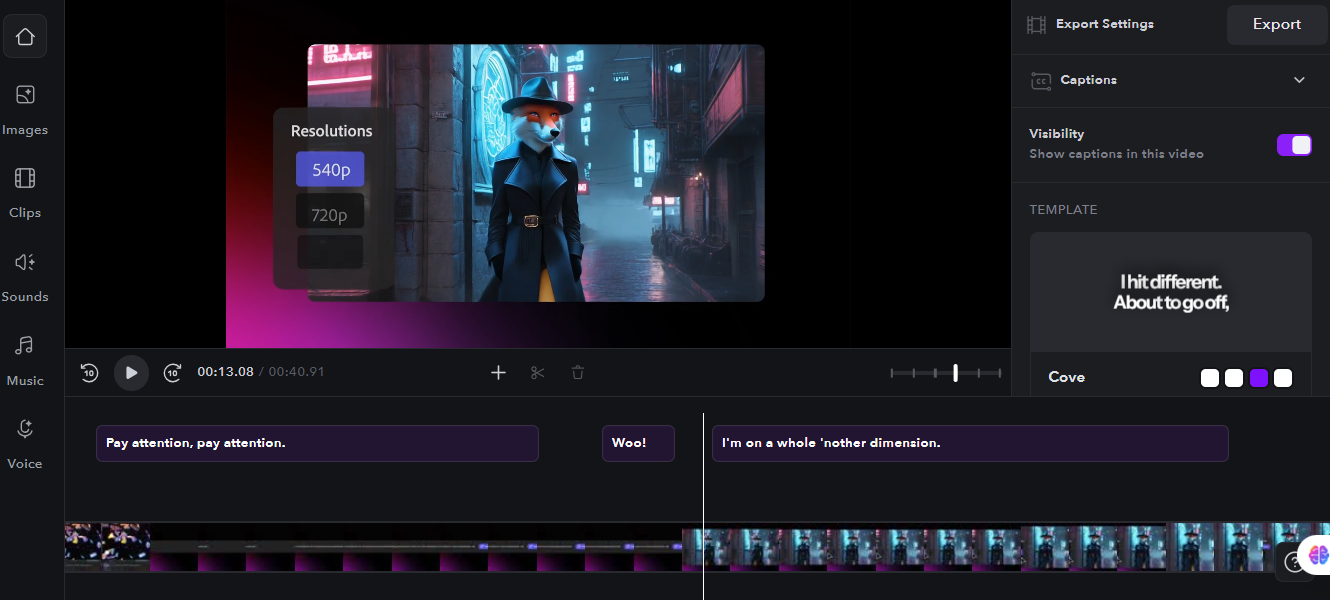Rewind 10 seconds

pos(89,373)
